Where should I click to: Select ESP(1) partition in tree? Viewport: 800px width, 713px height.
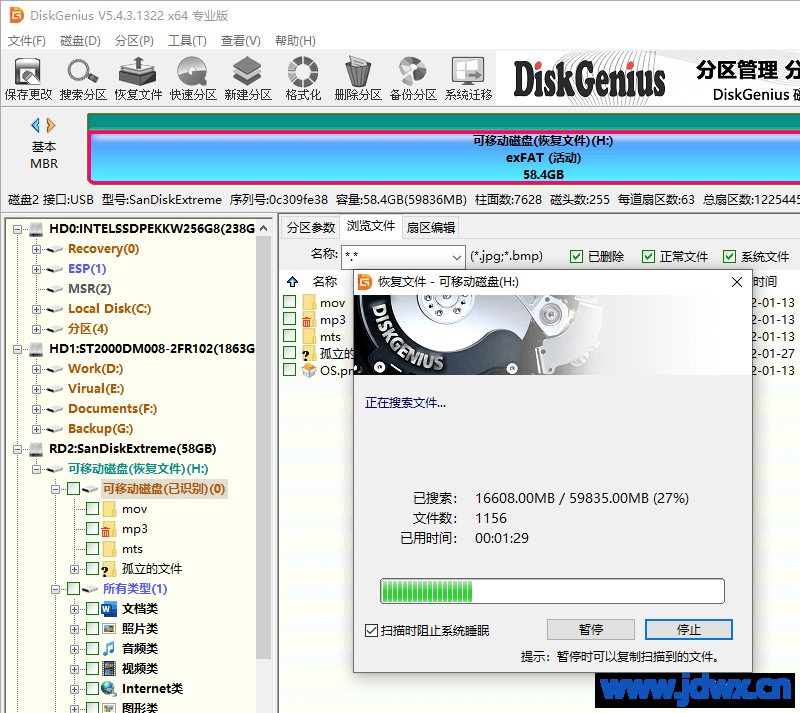87,269
